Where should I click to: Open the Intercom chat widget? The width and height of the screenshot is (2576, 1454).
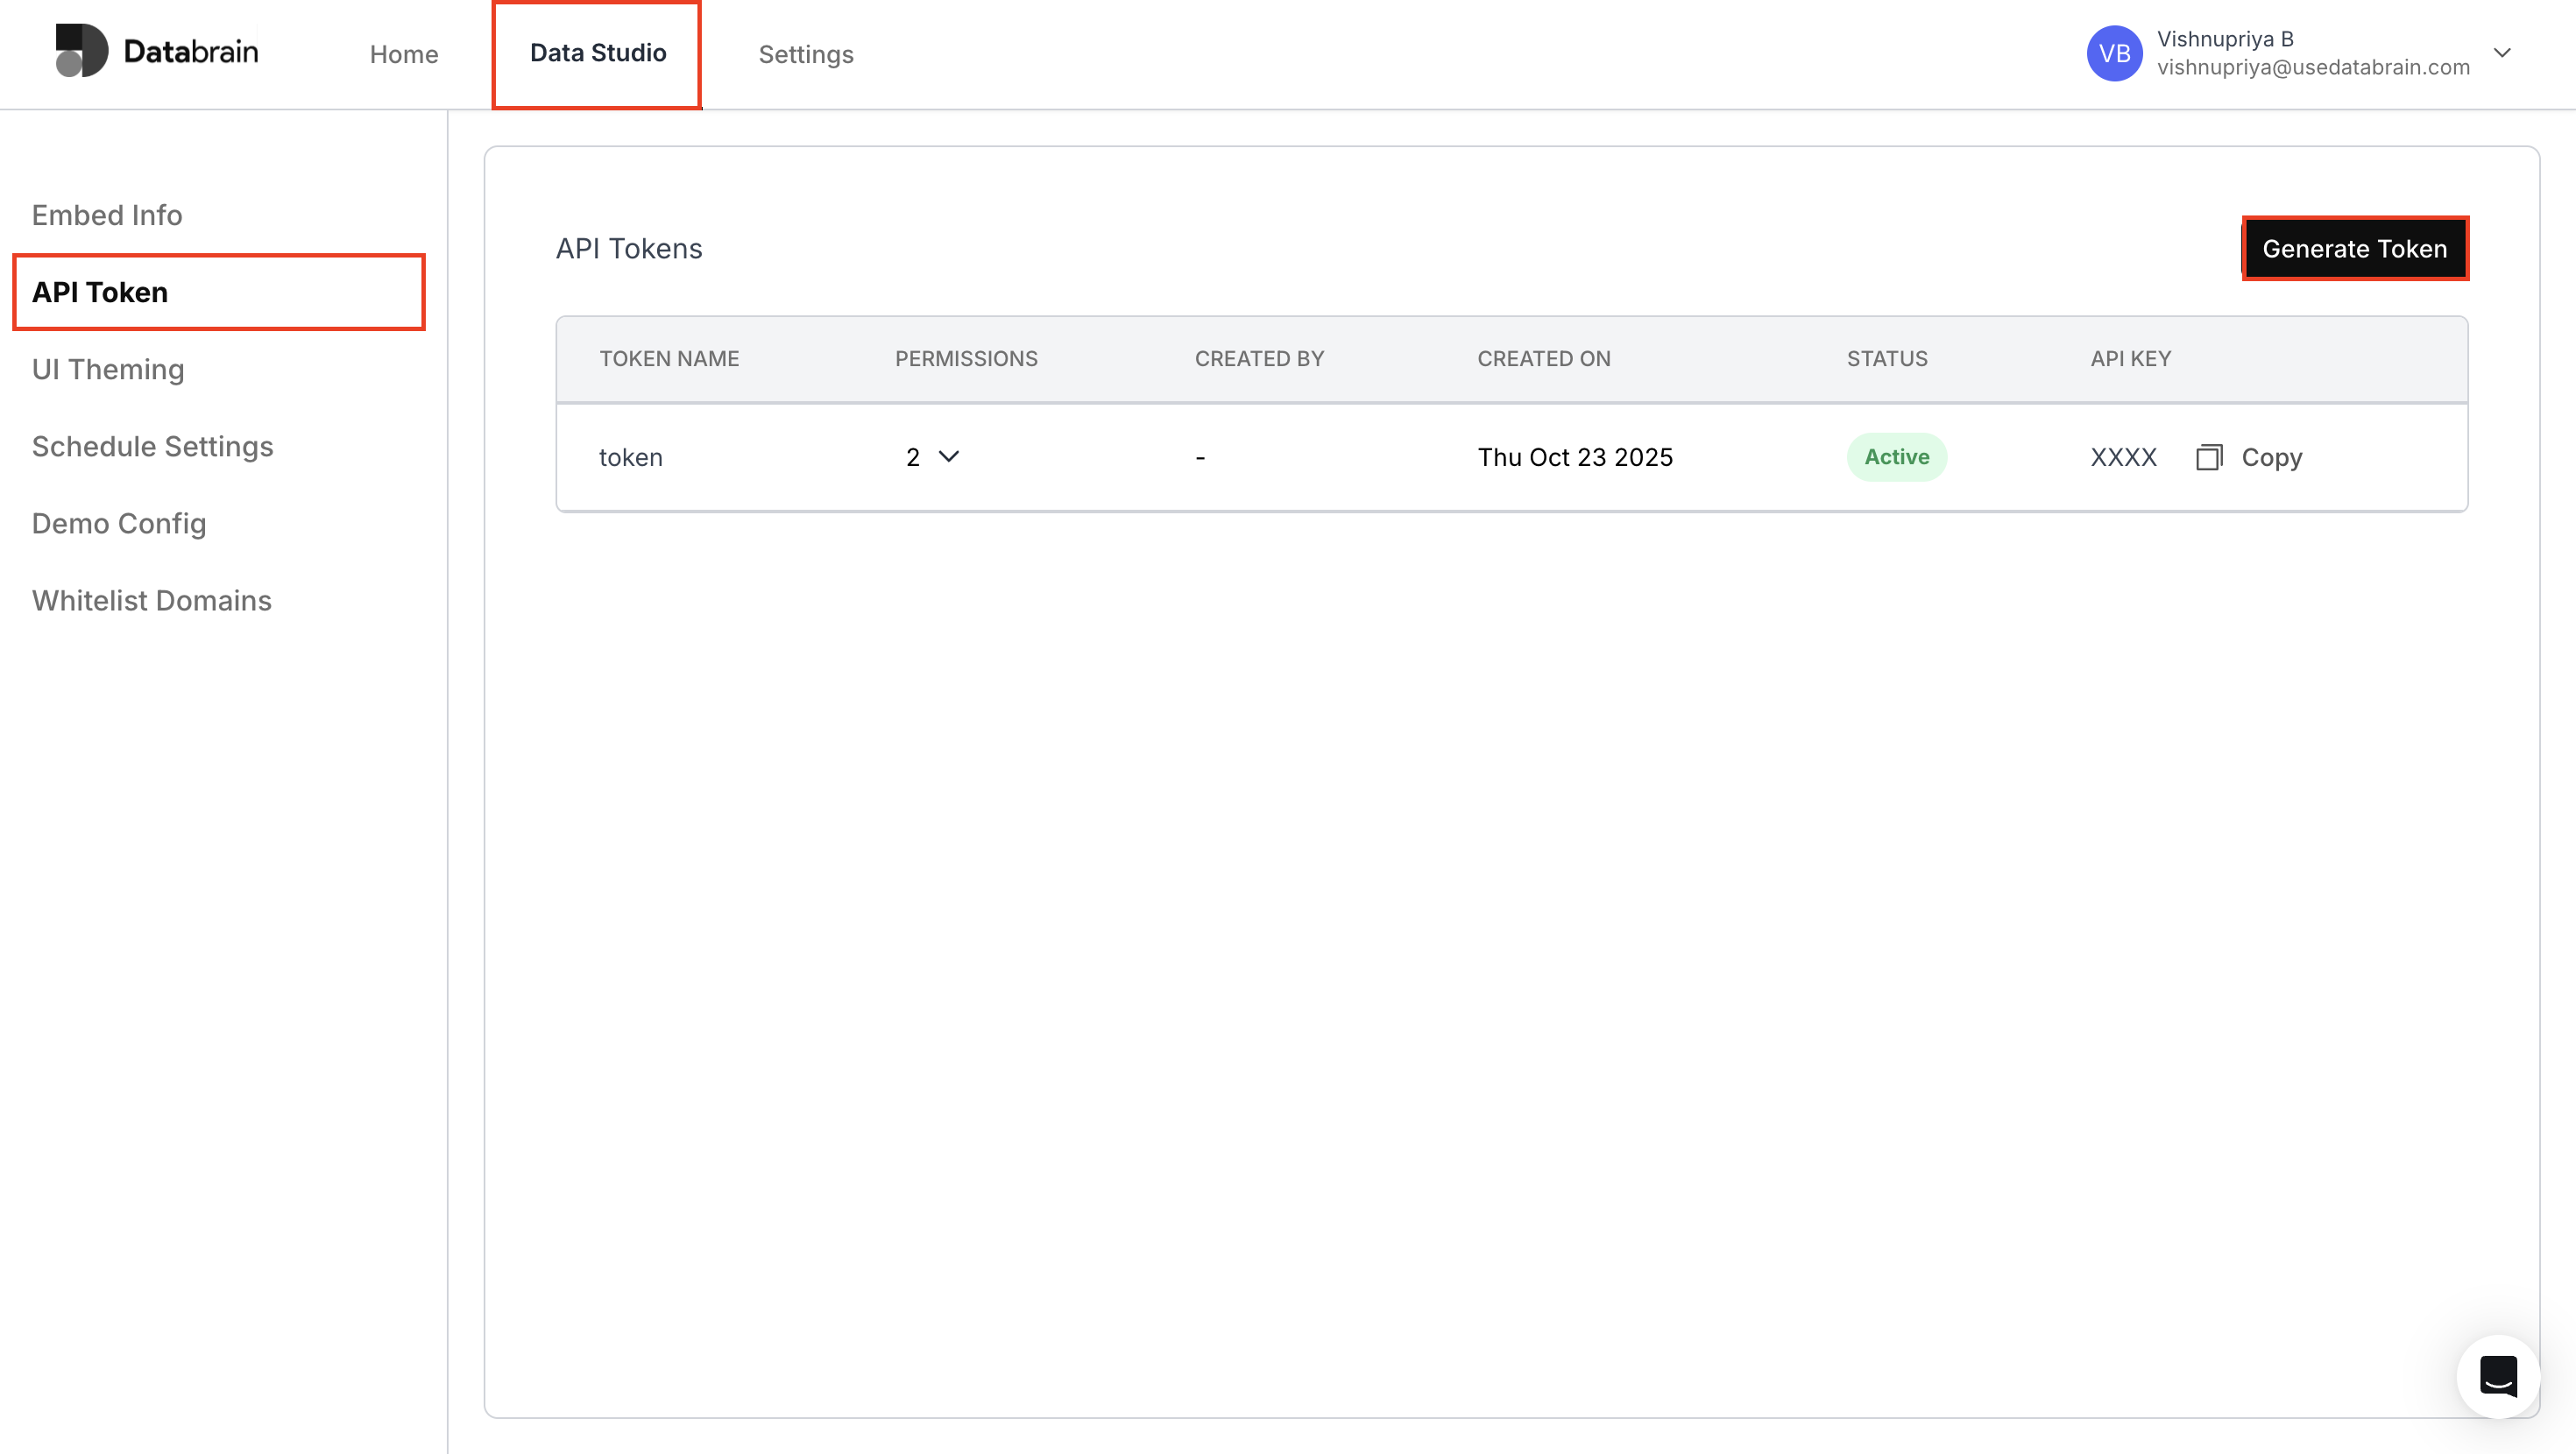point(2498,1376)
